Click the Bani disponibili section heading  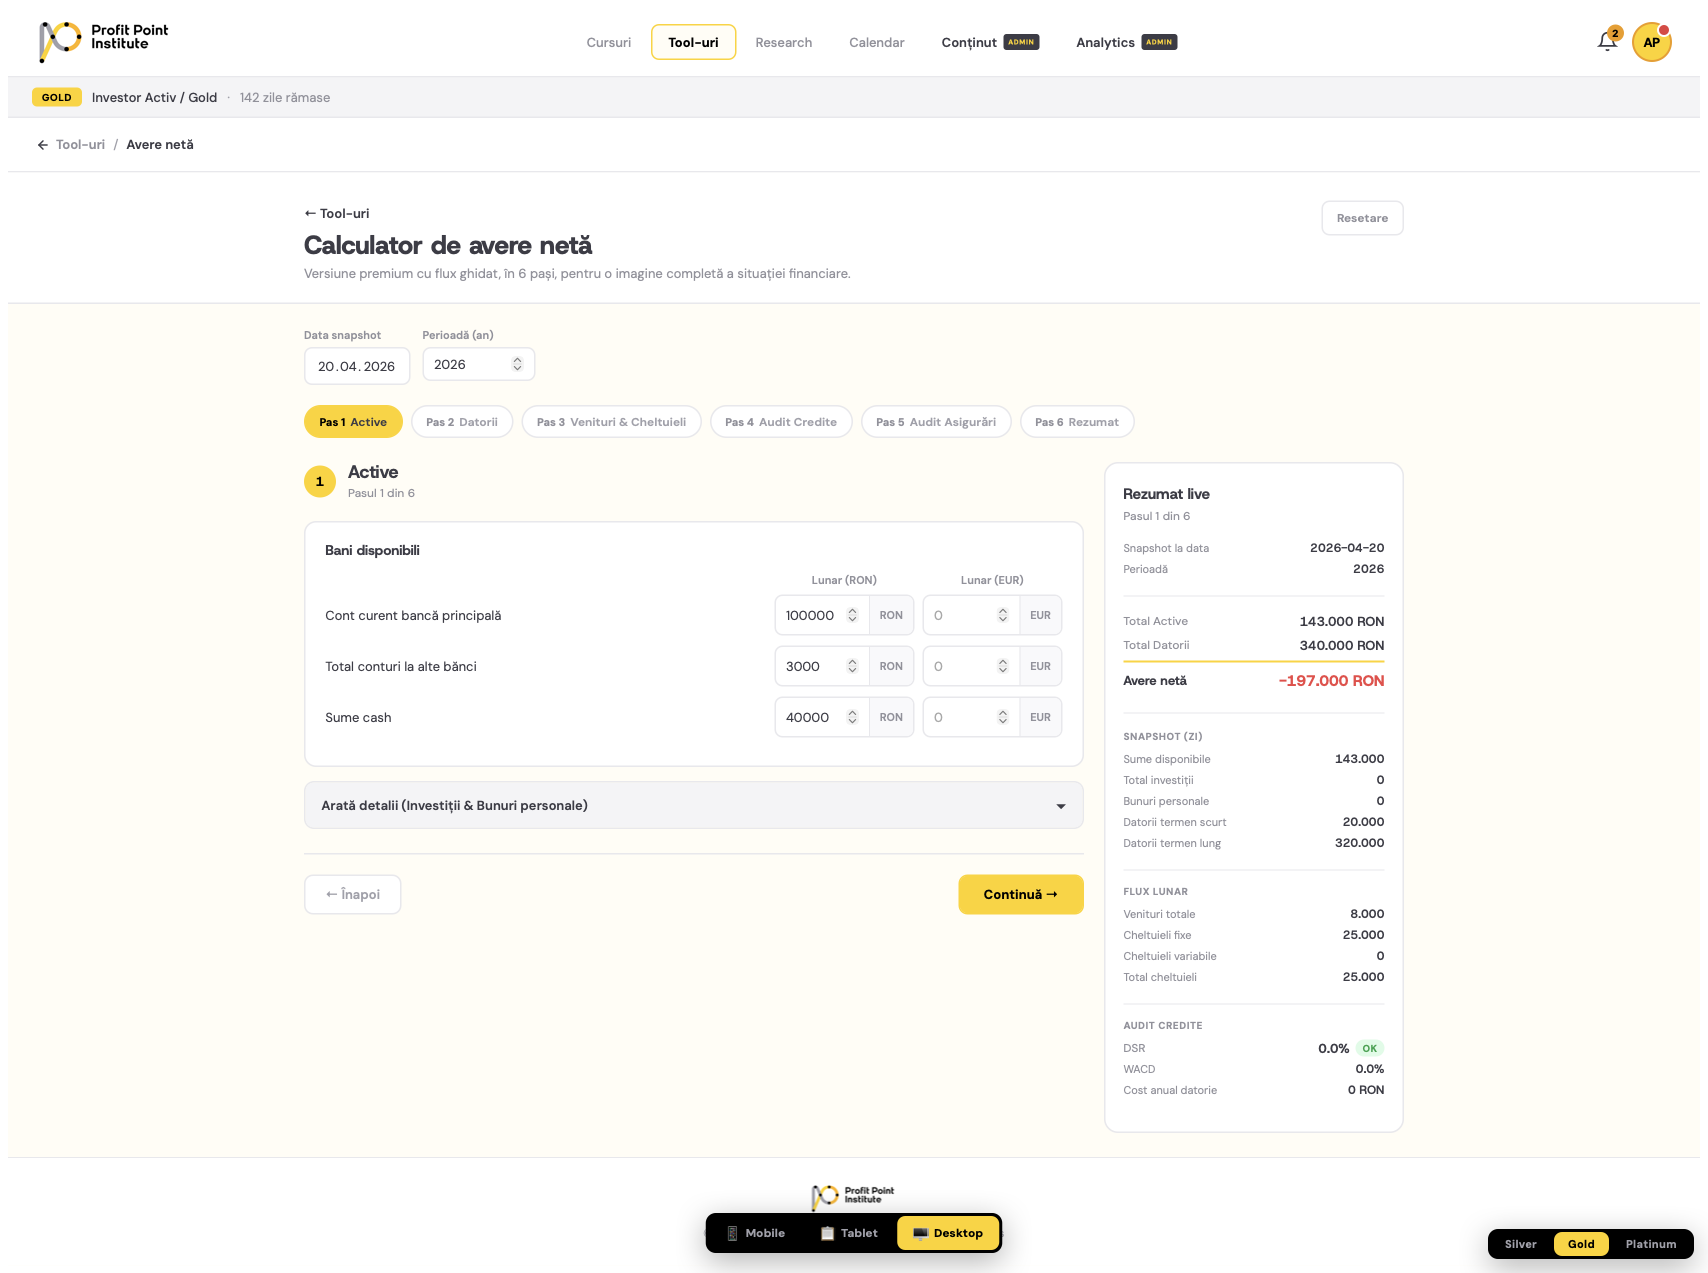372,550
